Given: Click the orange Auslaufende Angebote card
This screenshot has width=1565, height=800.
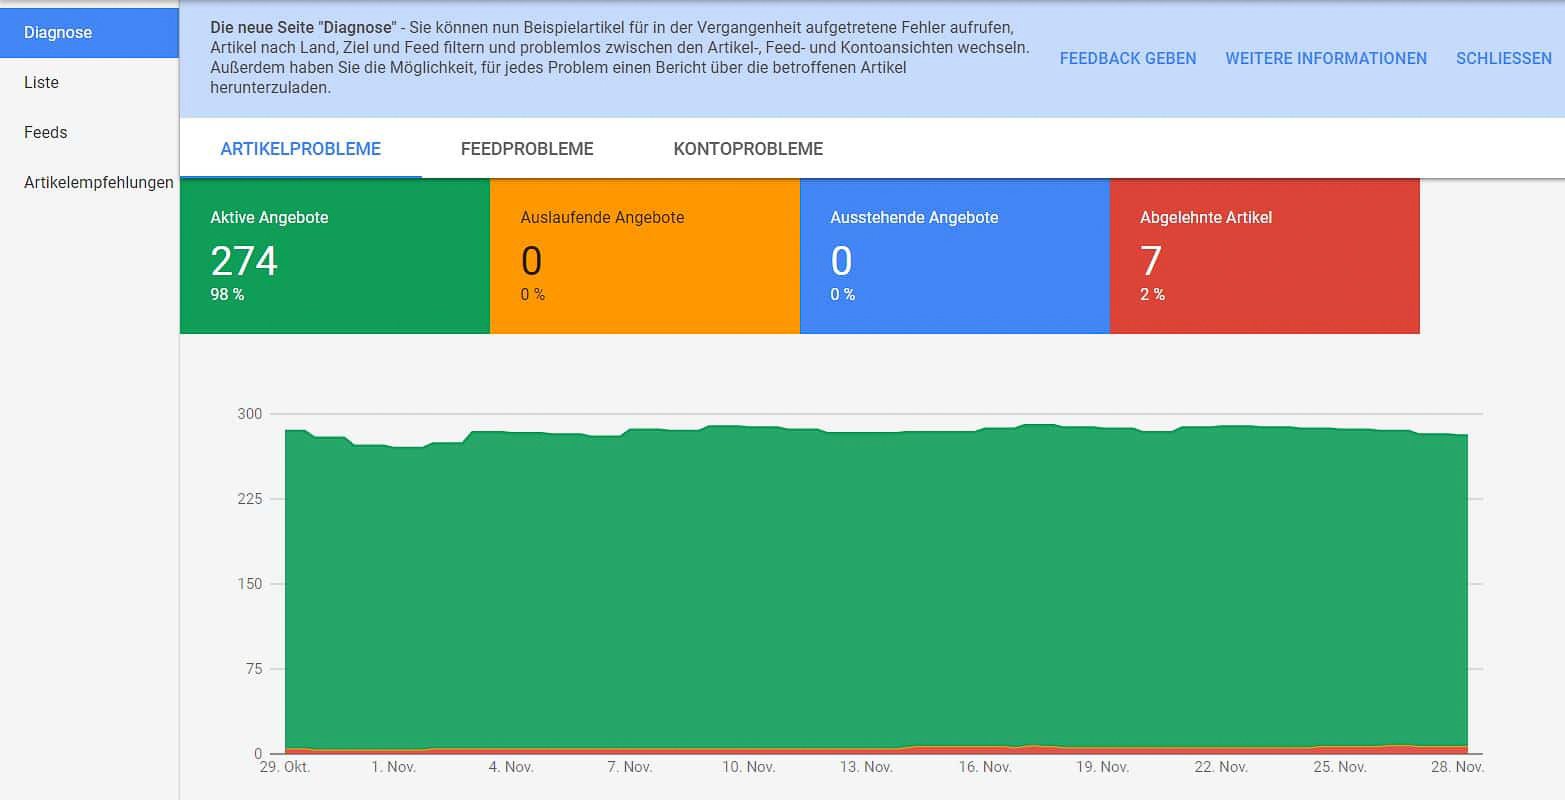Looking at the screenshot, I should (x=644, y=256).
